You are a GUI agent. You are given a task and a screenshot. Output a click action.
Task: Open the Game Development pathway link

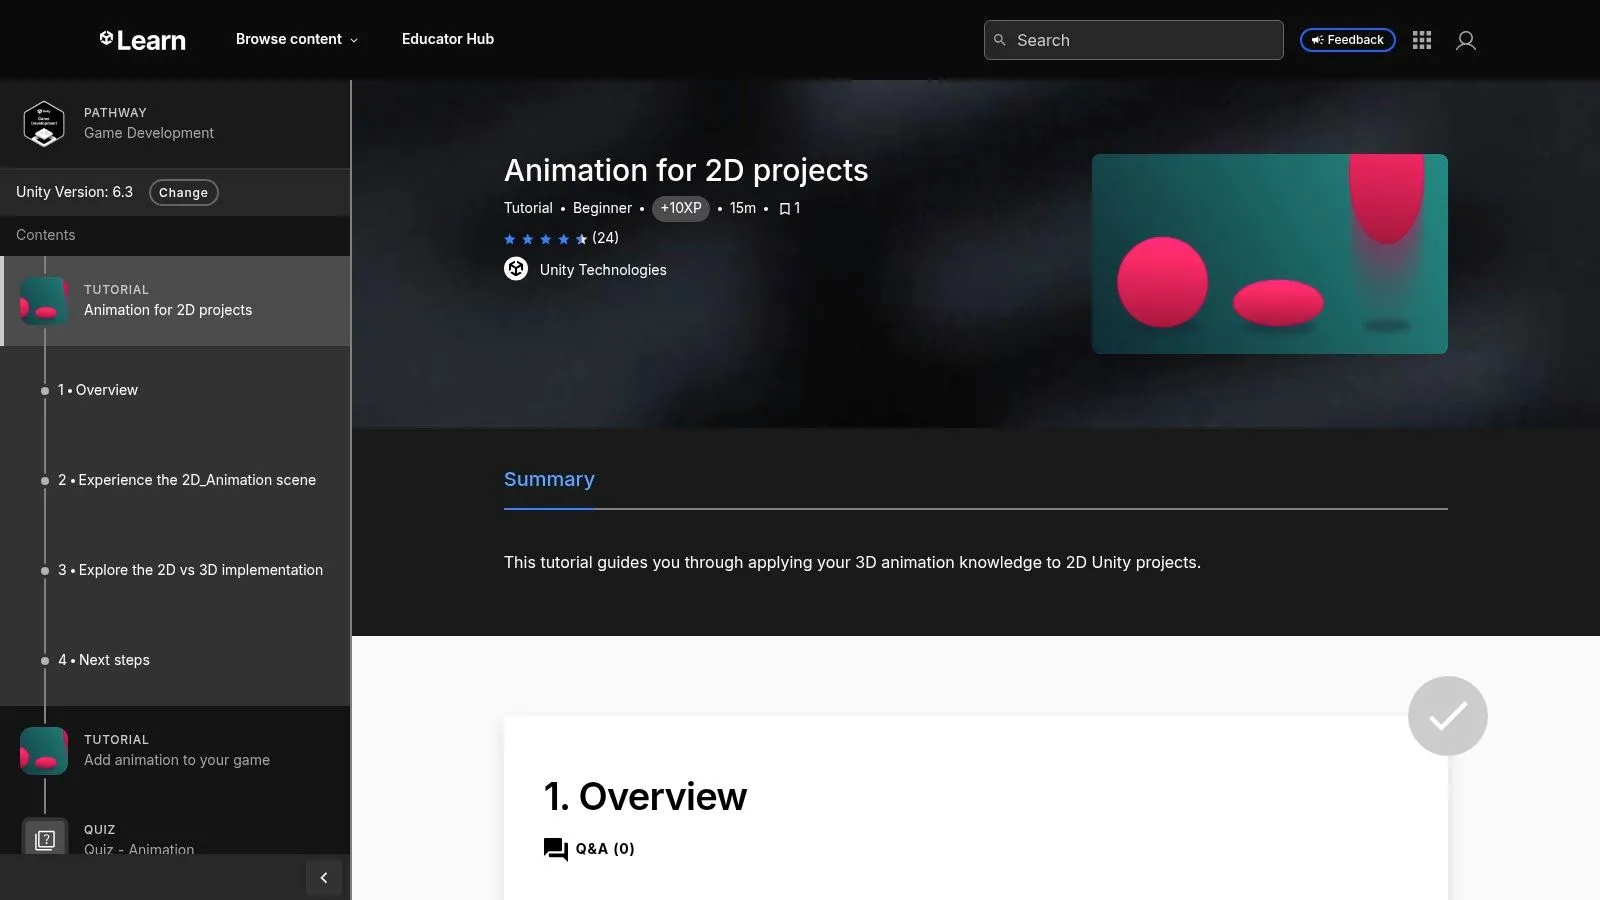click(149, 133)
